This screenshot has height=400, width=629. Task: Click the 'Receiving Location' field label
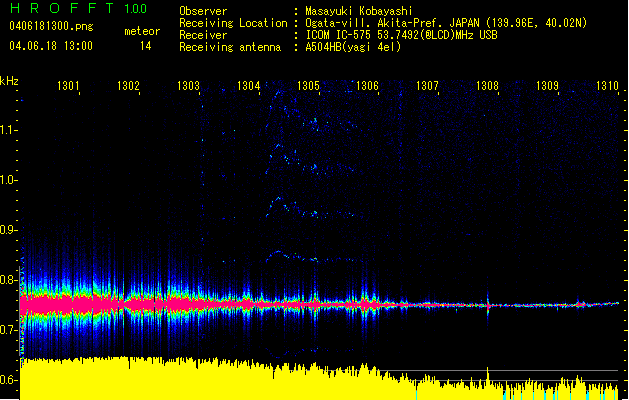pos(233,23)
